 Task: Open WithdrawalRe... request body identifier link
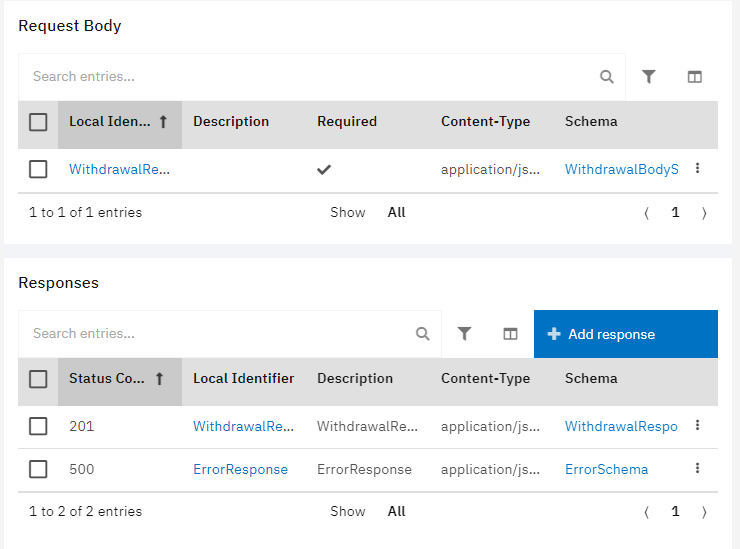119,169
